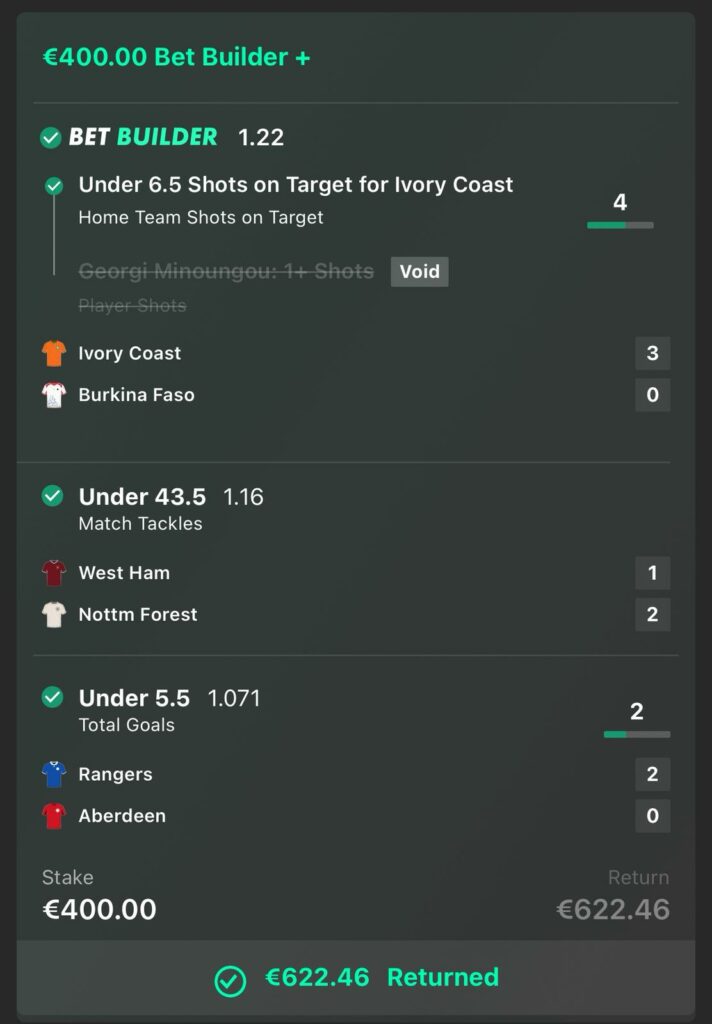Click the Ivory Coast score box showing 3

click(x=652, y=353)
